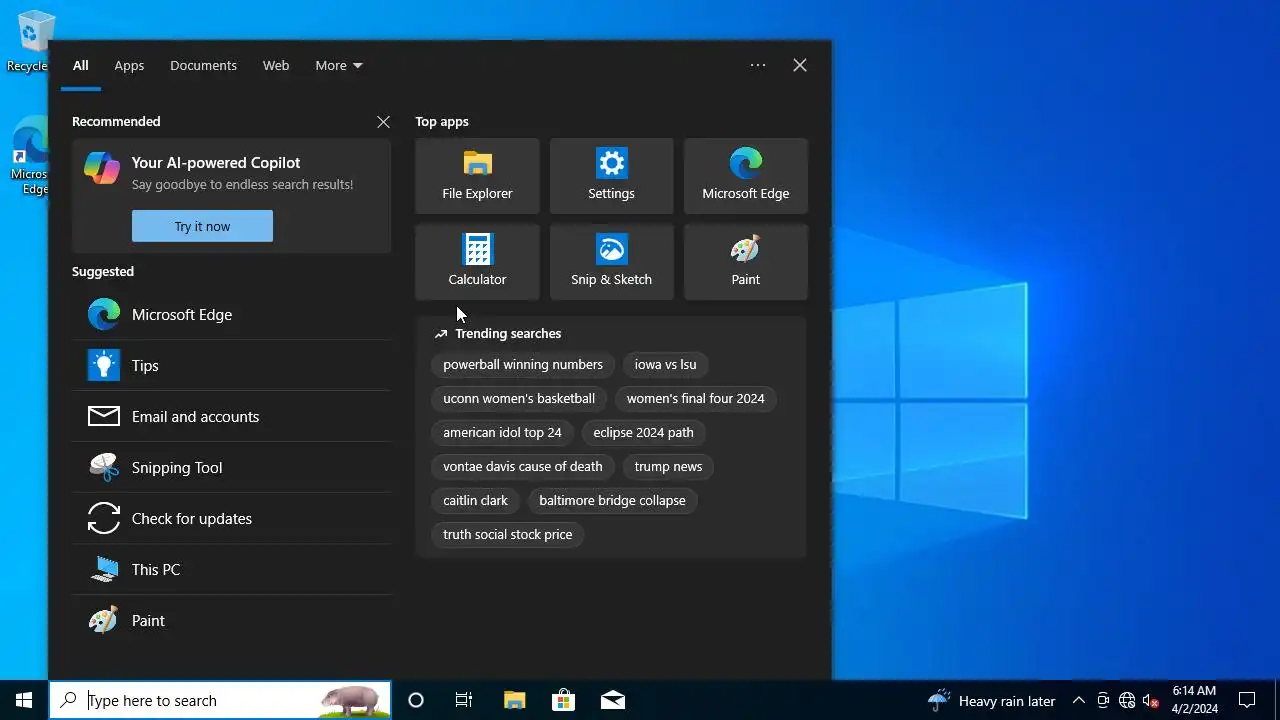This screenshot has width=1280, height=720.
Task: Open File Explorer from Top apps
Action: point(477,176)
